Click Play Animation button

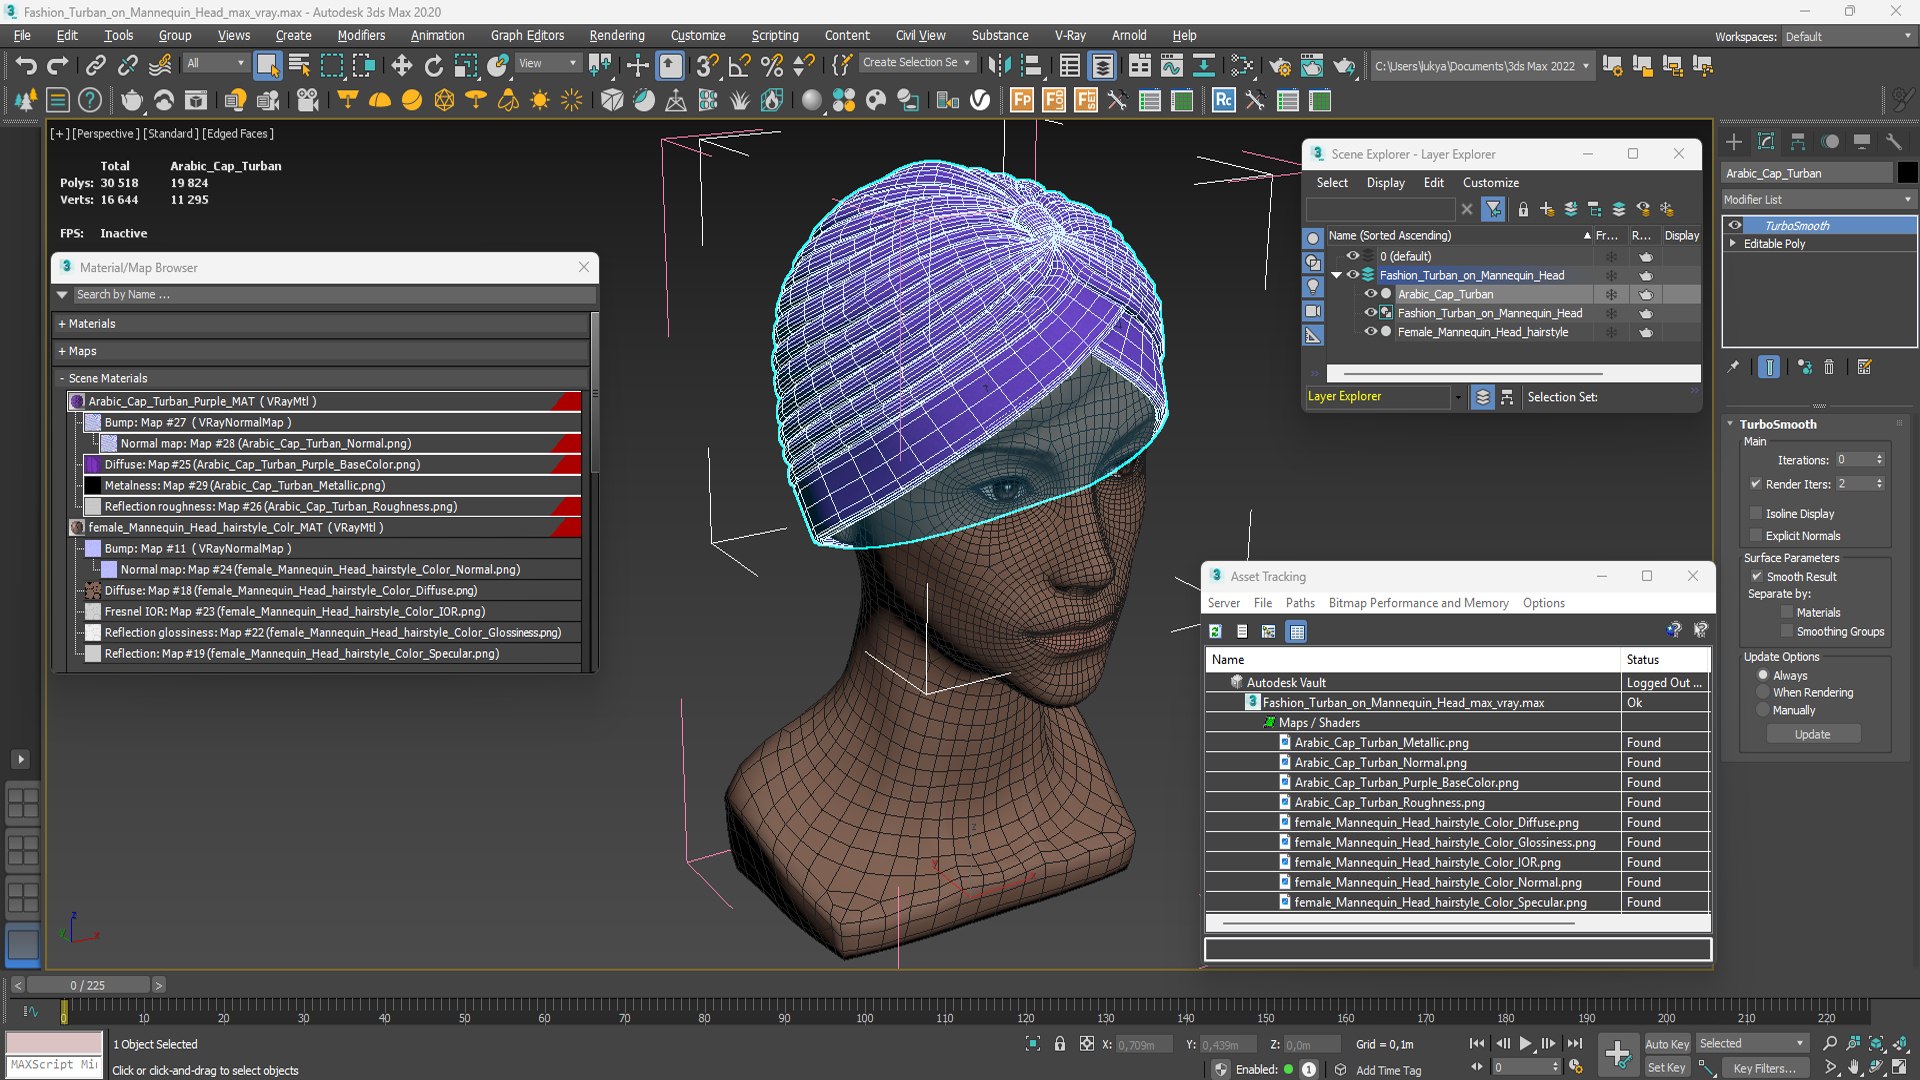tap(1525, 1043)
